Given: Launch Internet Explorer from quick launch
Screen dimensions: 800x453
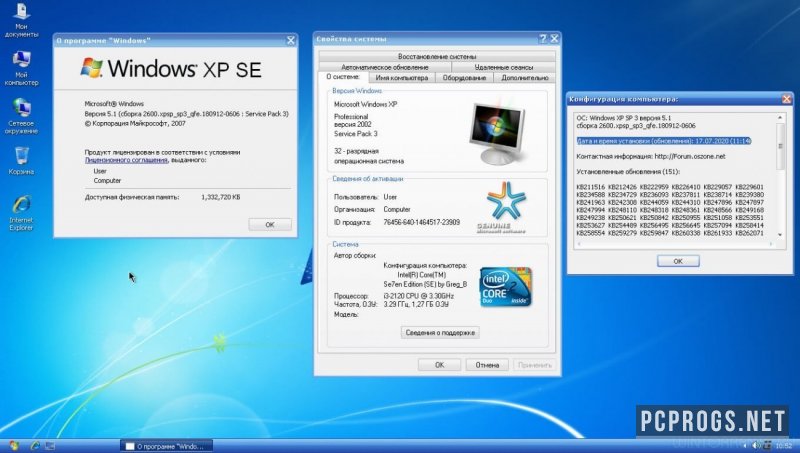Looking at the screenshot, I should 35,445.
